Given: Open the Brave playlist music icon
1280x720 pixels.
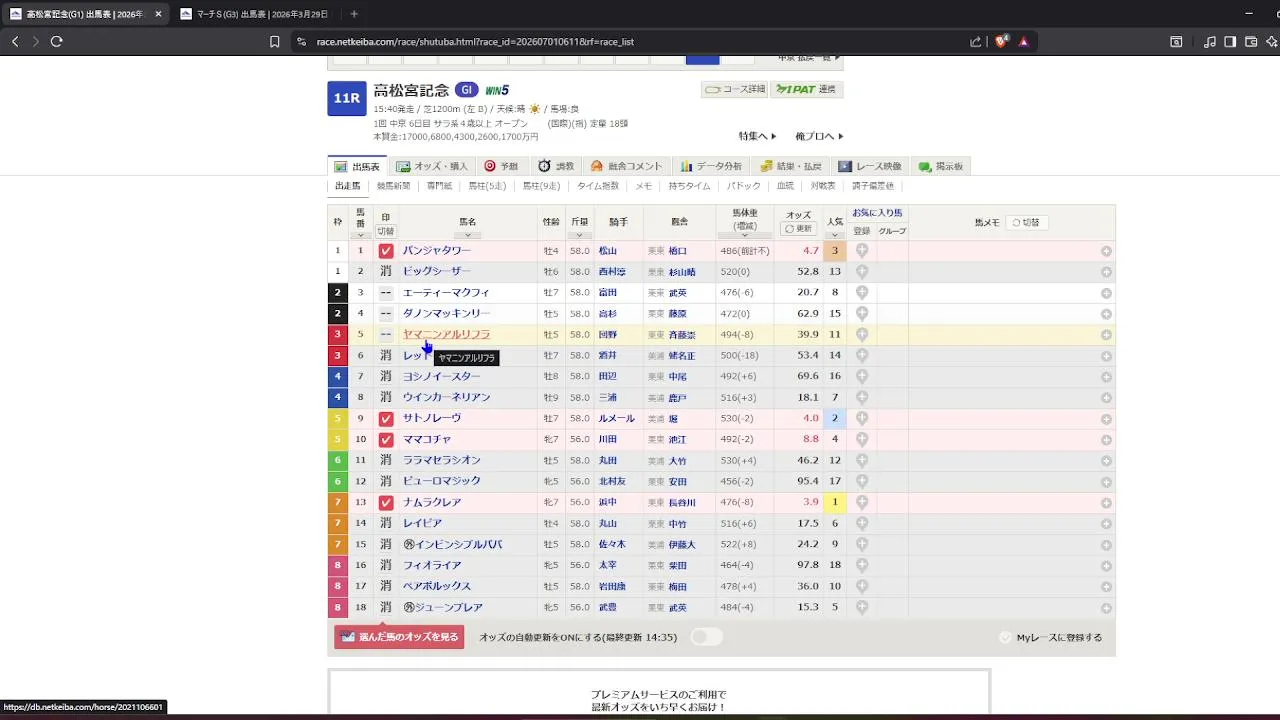Looking at the screenshot, I should click(1210, 41).
